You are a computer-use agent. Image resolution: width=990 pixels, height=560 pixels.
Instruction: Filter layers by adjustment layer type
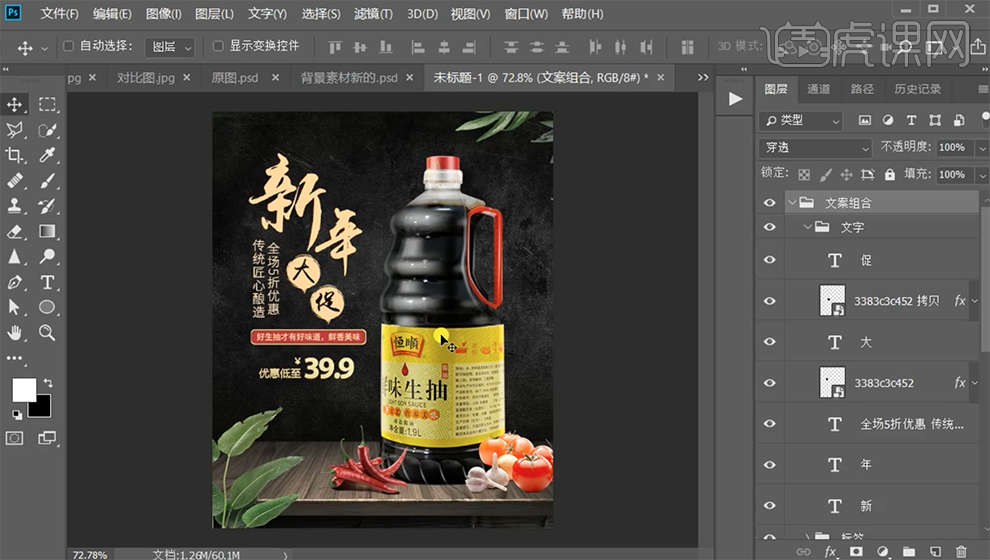point(888,120)
